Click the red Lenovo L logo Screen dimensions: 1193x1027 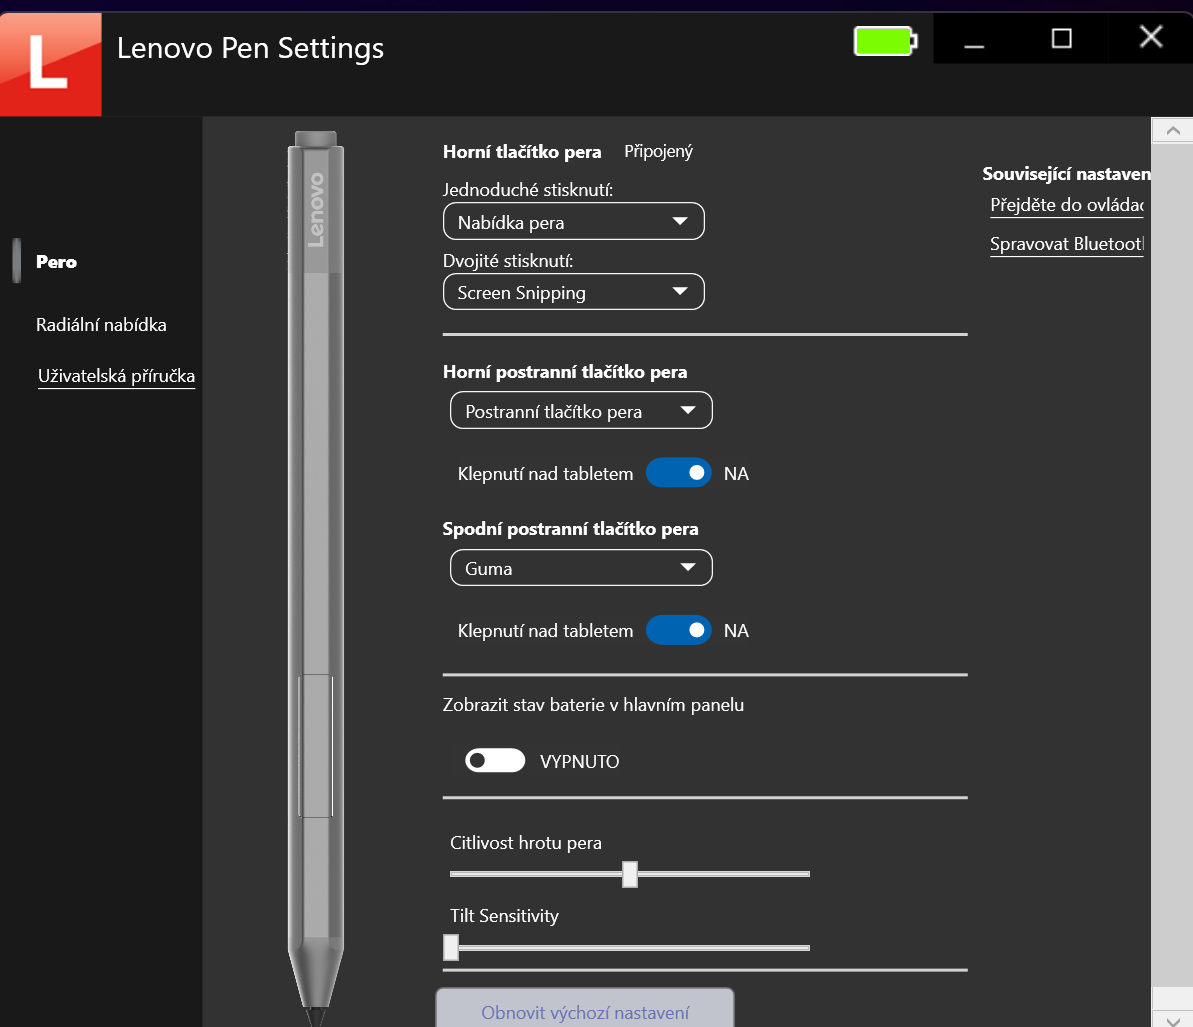coord(50,62)
